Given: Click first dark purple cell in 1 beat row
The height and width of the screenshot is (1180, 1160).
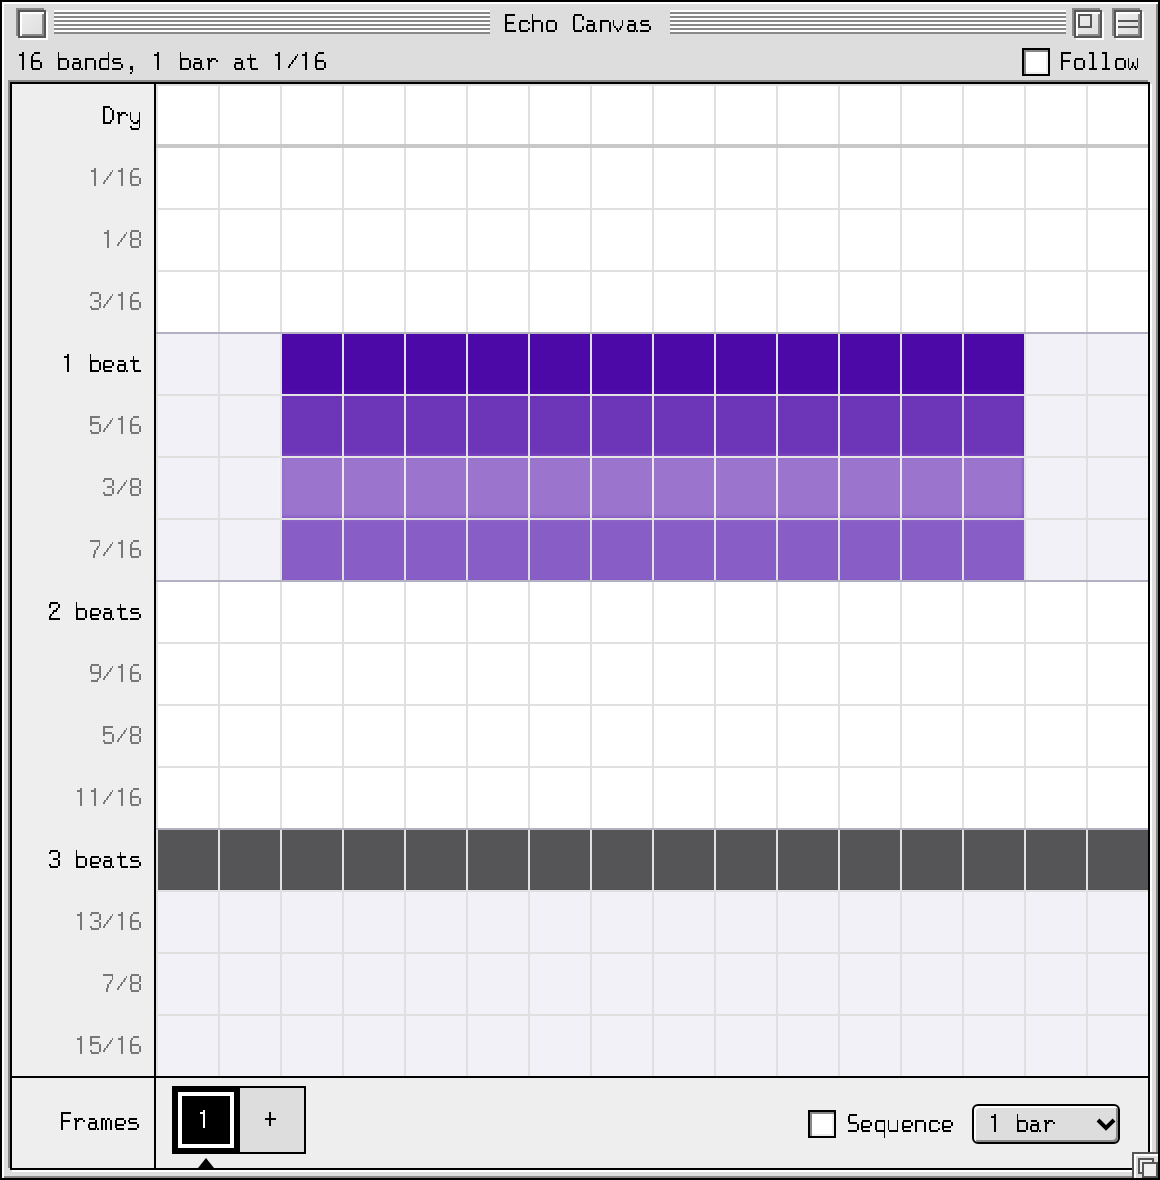Looking at the screenshot, I should pos(312,364).
